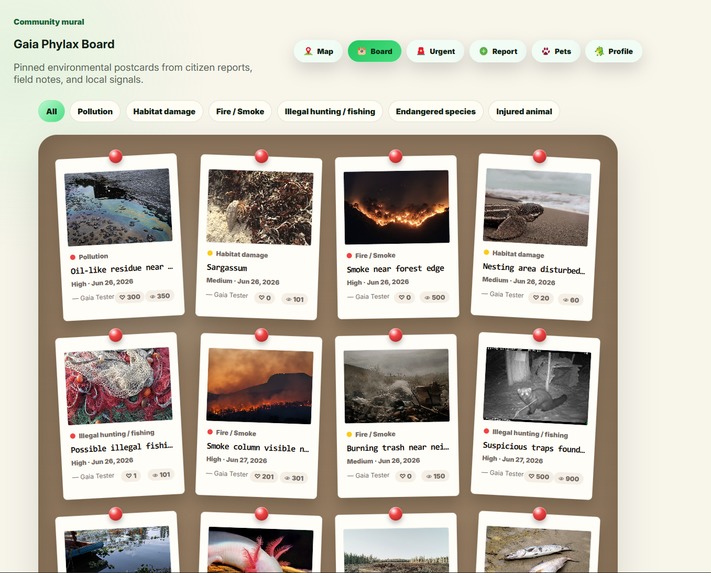Select the Board tab
Image resolution: width=711 pixels, height=573 pixels.
click(375, 51)
